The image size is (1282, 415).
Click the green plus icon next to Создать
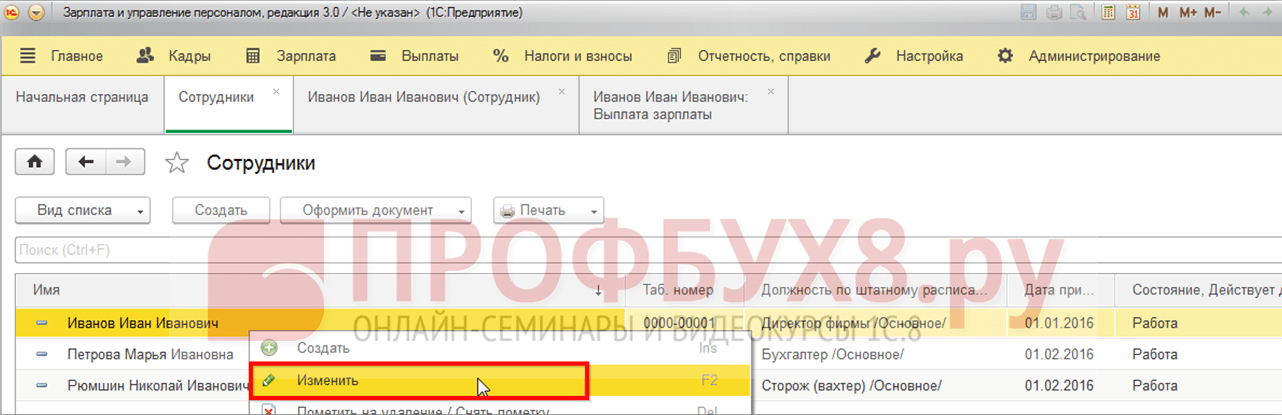(x=268, y=349)
